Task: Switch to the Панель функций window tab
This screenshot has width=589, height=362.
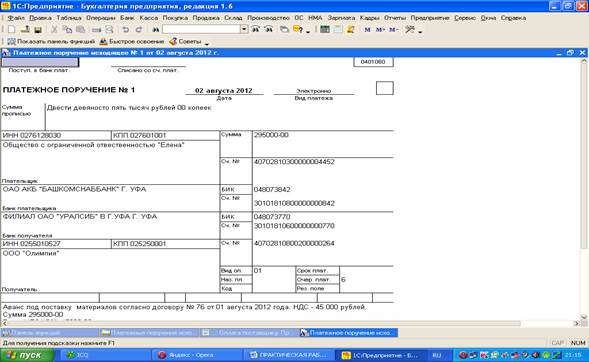Action: [50, 332]
